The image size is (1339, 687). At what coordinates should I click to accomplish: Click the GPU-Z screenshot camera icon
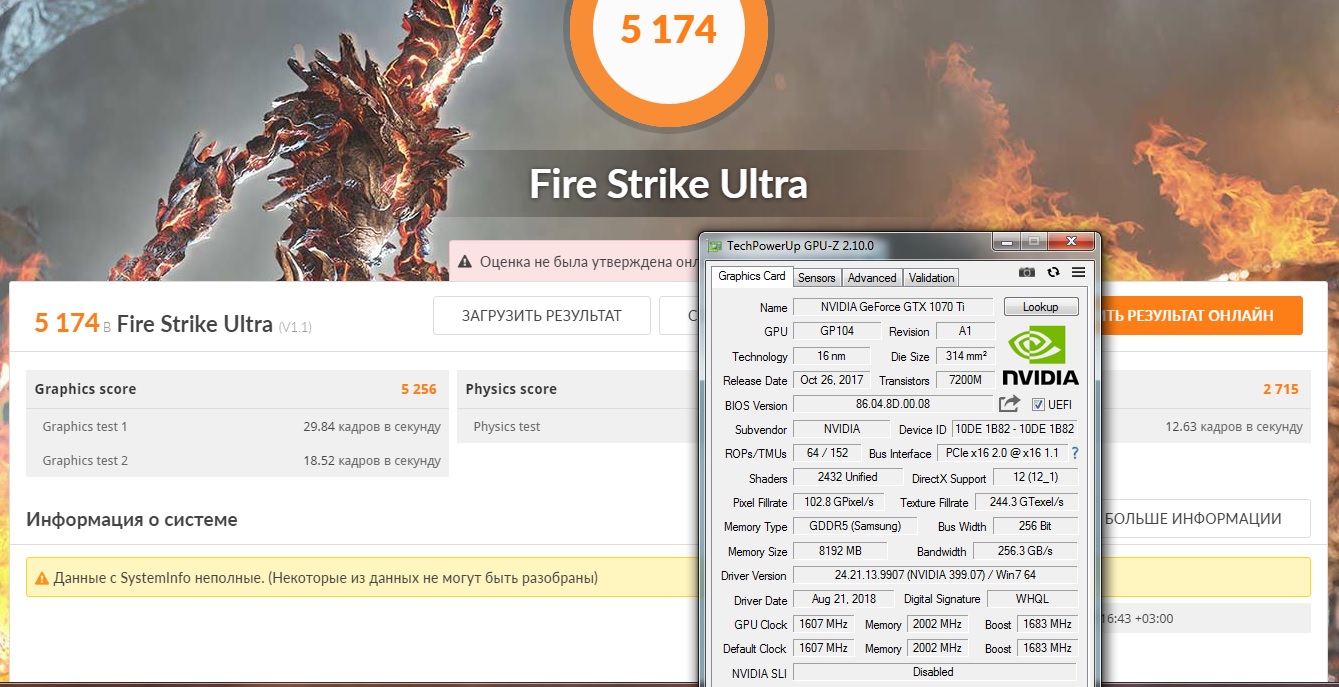1027,272
